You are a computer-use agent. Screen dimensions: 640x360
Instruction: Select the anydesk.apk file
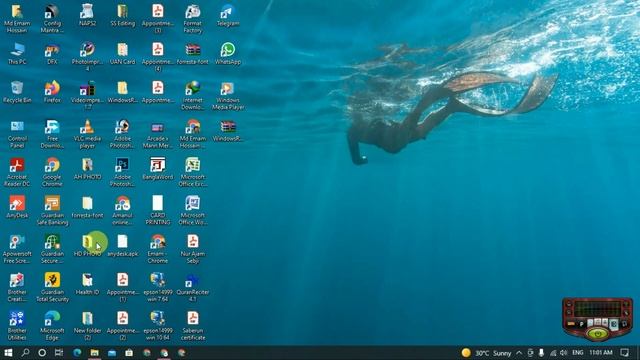coord(122,246)
